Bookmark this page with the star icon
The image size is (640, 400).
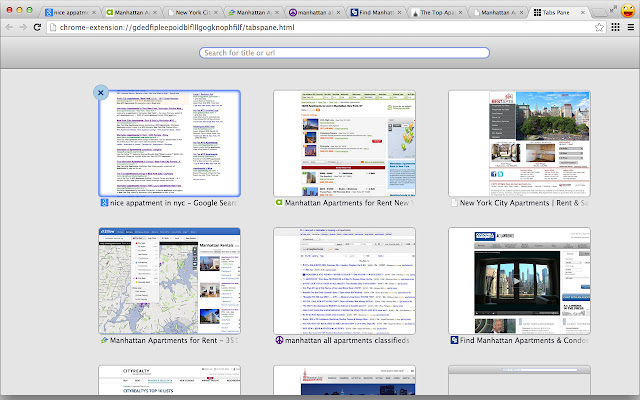click(x=599, y=28)
